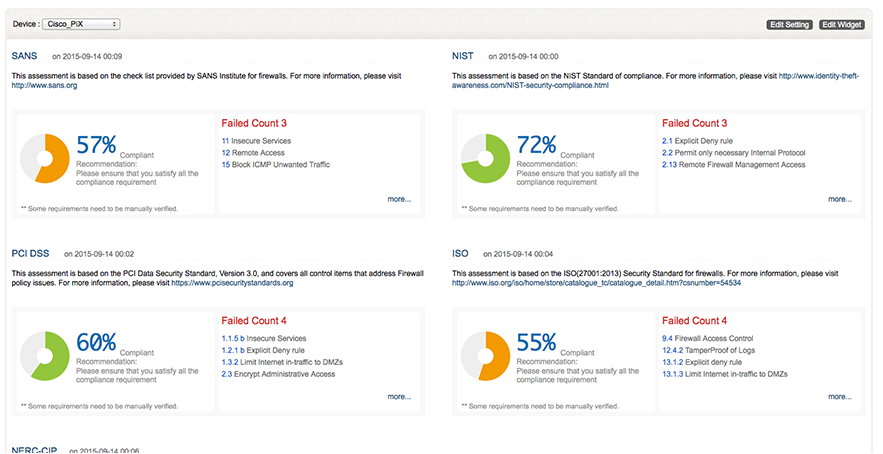
Task: Expand more failed items in SANS panel
Action: pyautogui.click(x=399, y=199)
